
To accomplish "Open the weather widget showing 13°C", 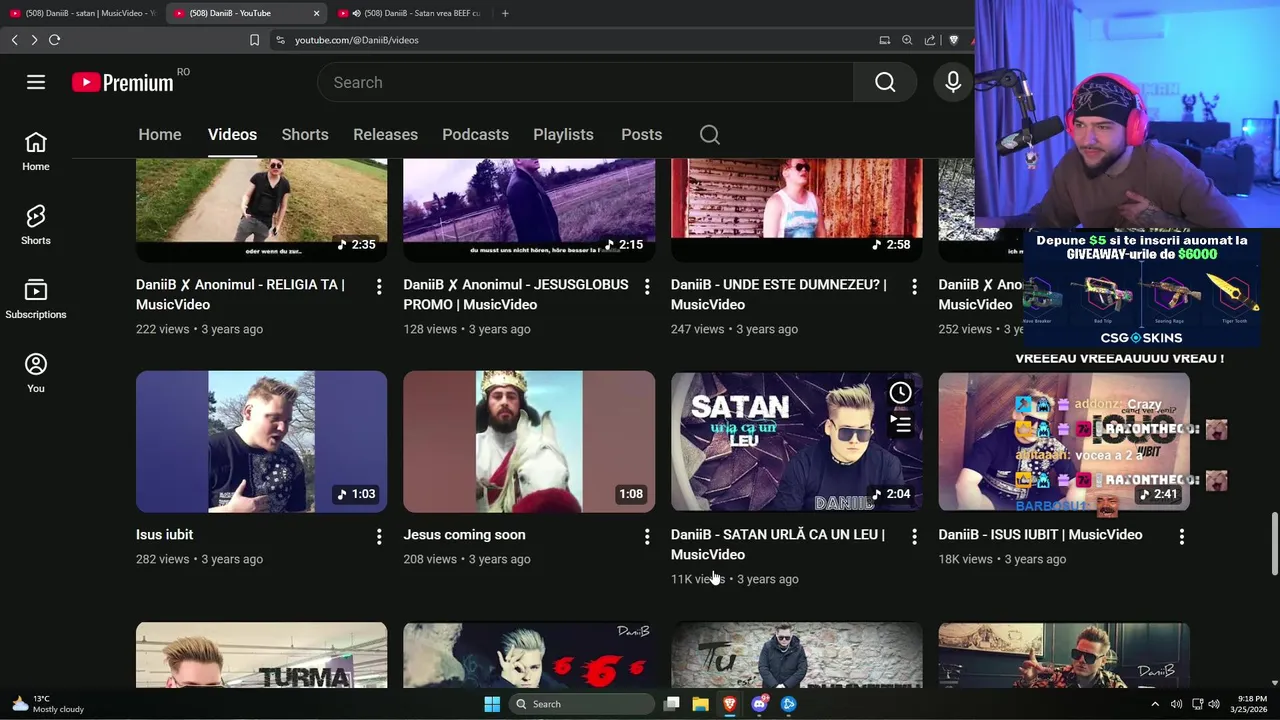I will coord(47,704).
